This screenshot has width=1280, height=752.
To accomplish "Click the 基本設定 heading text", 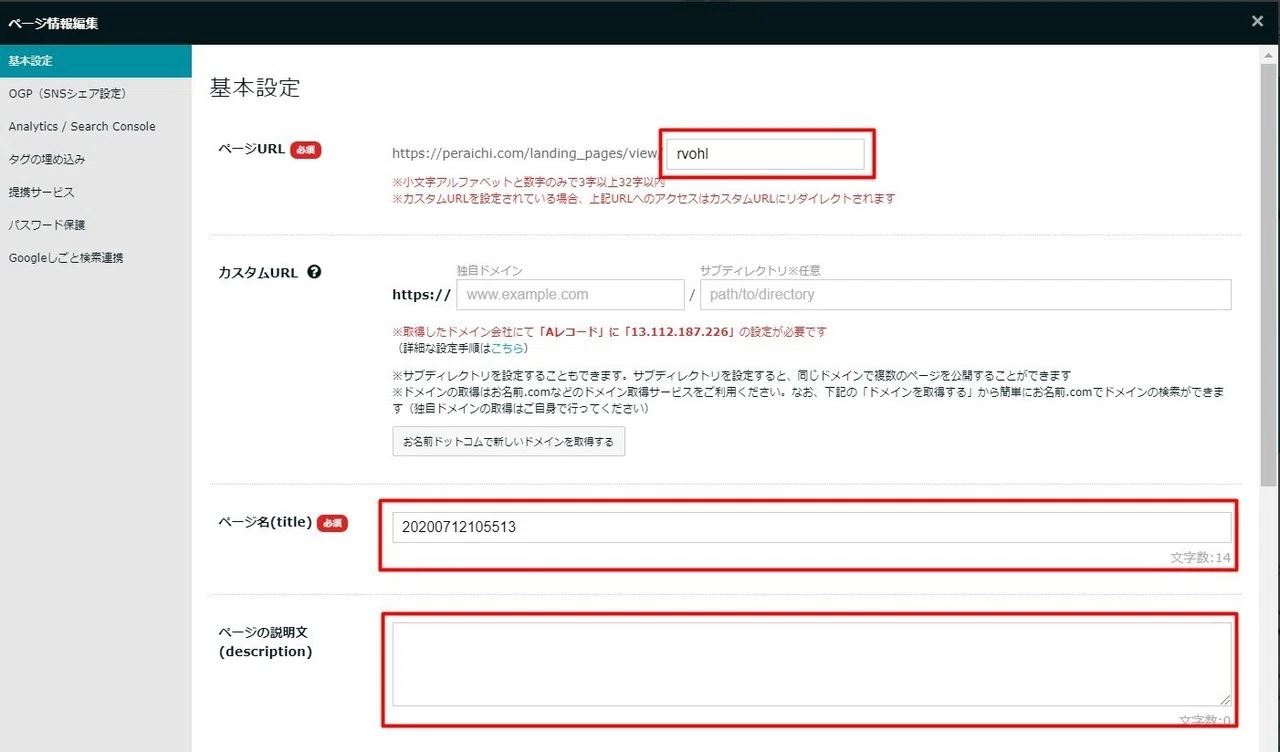I will (255, 88).
